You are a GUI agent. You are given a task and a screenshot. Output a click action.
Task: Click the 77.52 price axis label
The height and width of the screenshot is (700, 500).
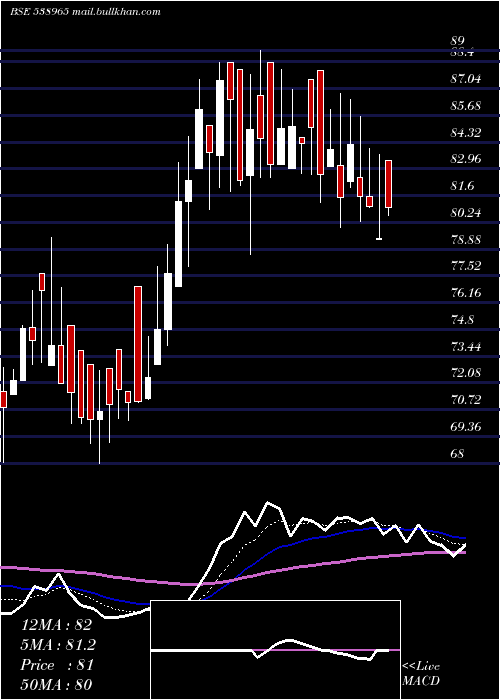(x=466, y=266)
